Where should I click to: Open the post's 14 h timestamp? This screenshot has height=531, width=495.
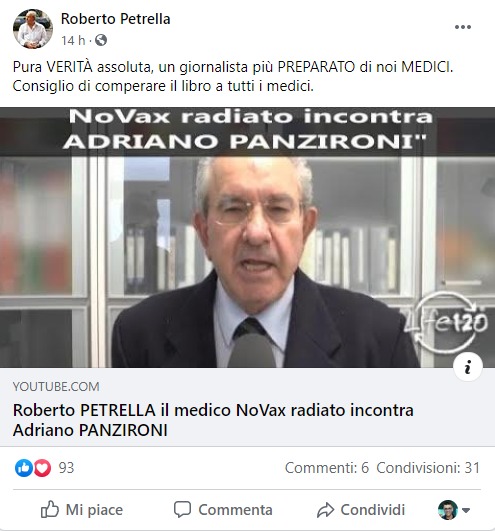(x=73, y=40)
